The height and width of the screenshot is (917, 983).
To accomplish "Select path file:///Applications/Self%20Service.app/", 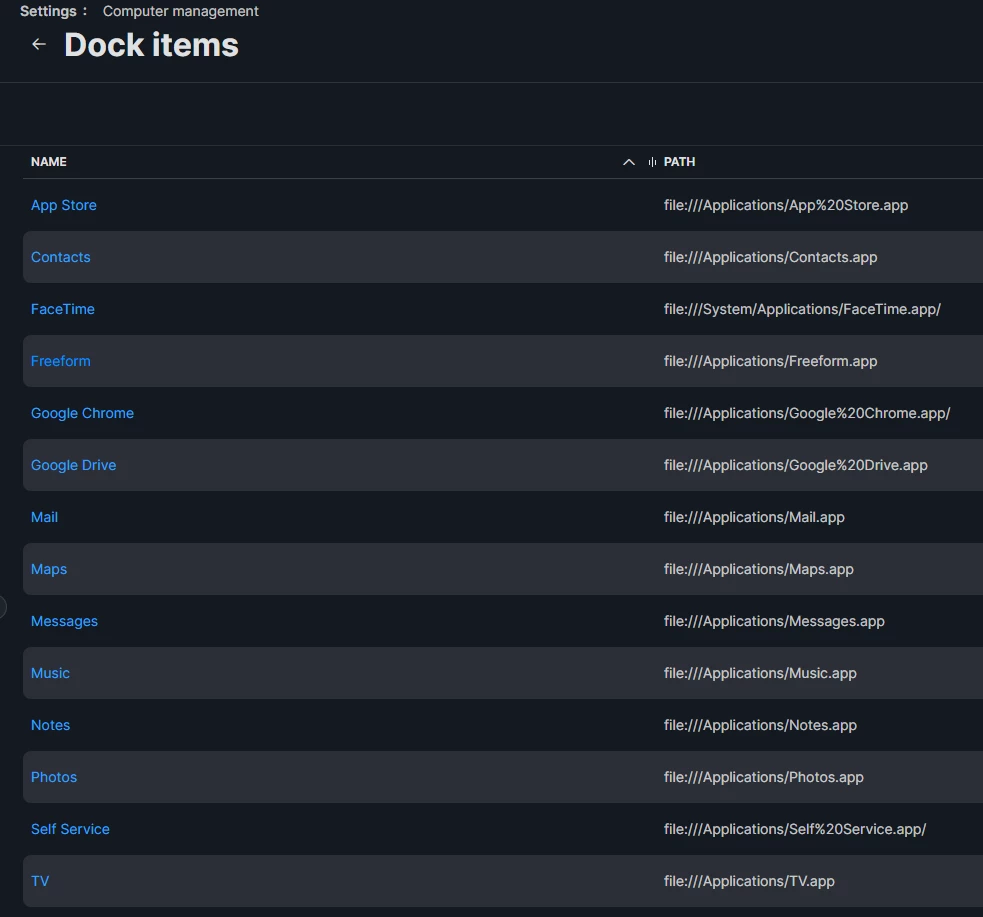I will [795, 829].
